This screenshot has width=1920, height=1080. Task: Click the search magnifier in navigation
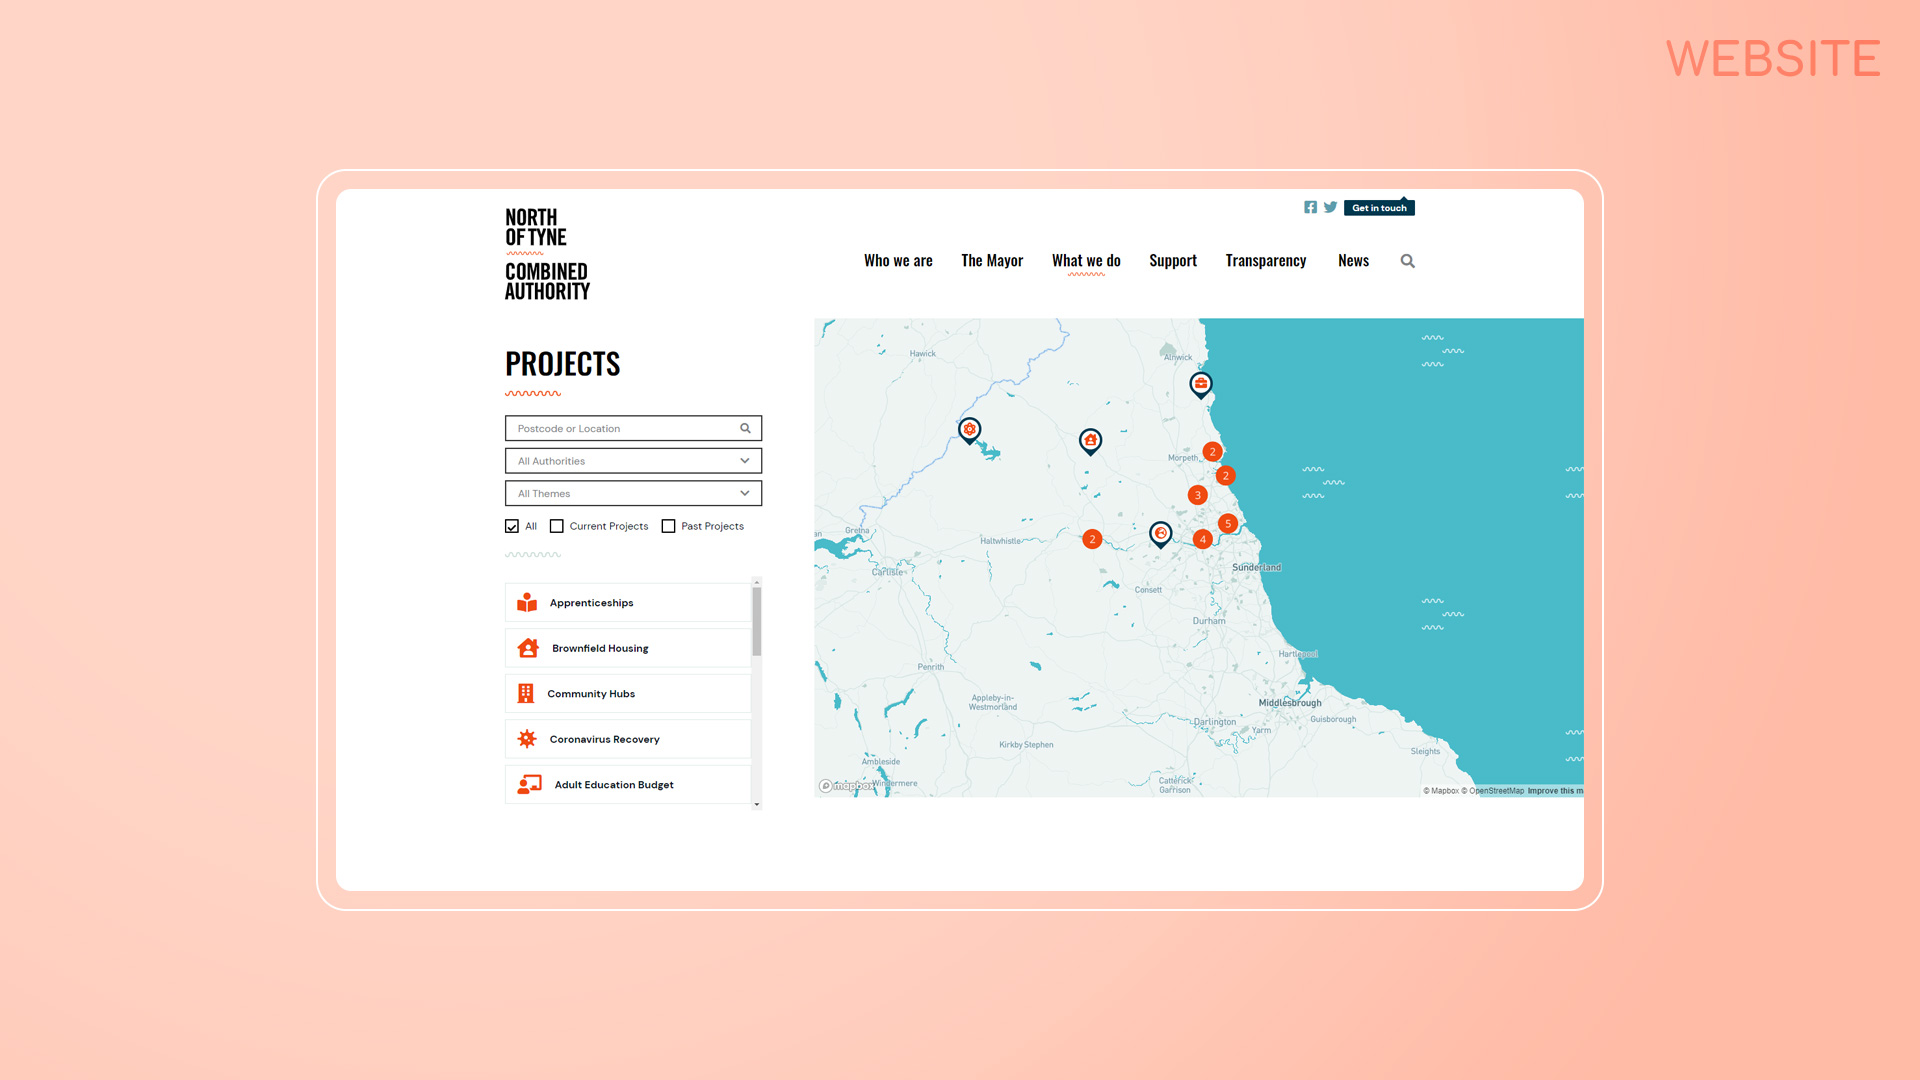tap(1407, 261)
